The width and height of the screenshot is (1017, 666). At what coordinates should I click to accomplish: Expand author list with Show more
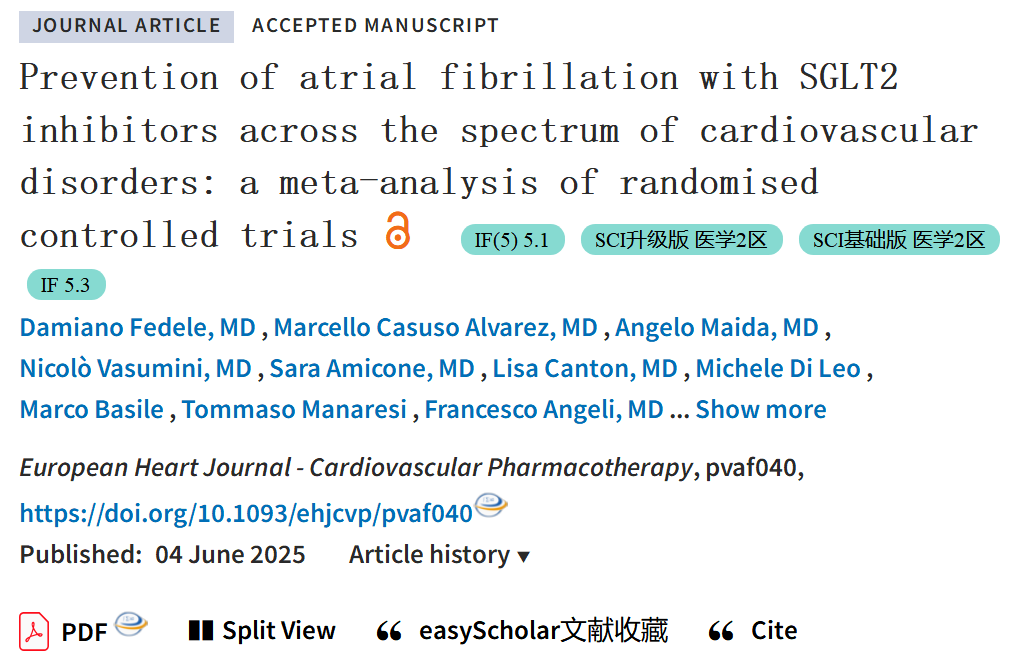[x=761, y=410]
